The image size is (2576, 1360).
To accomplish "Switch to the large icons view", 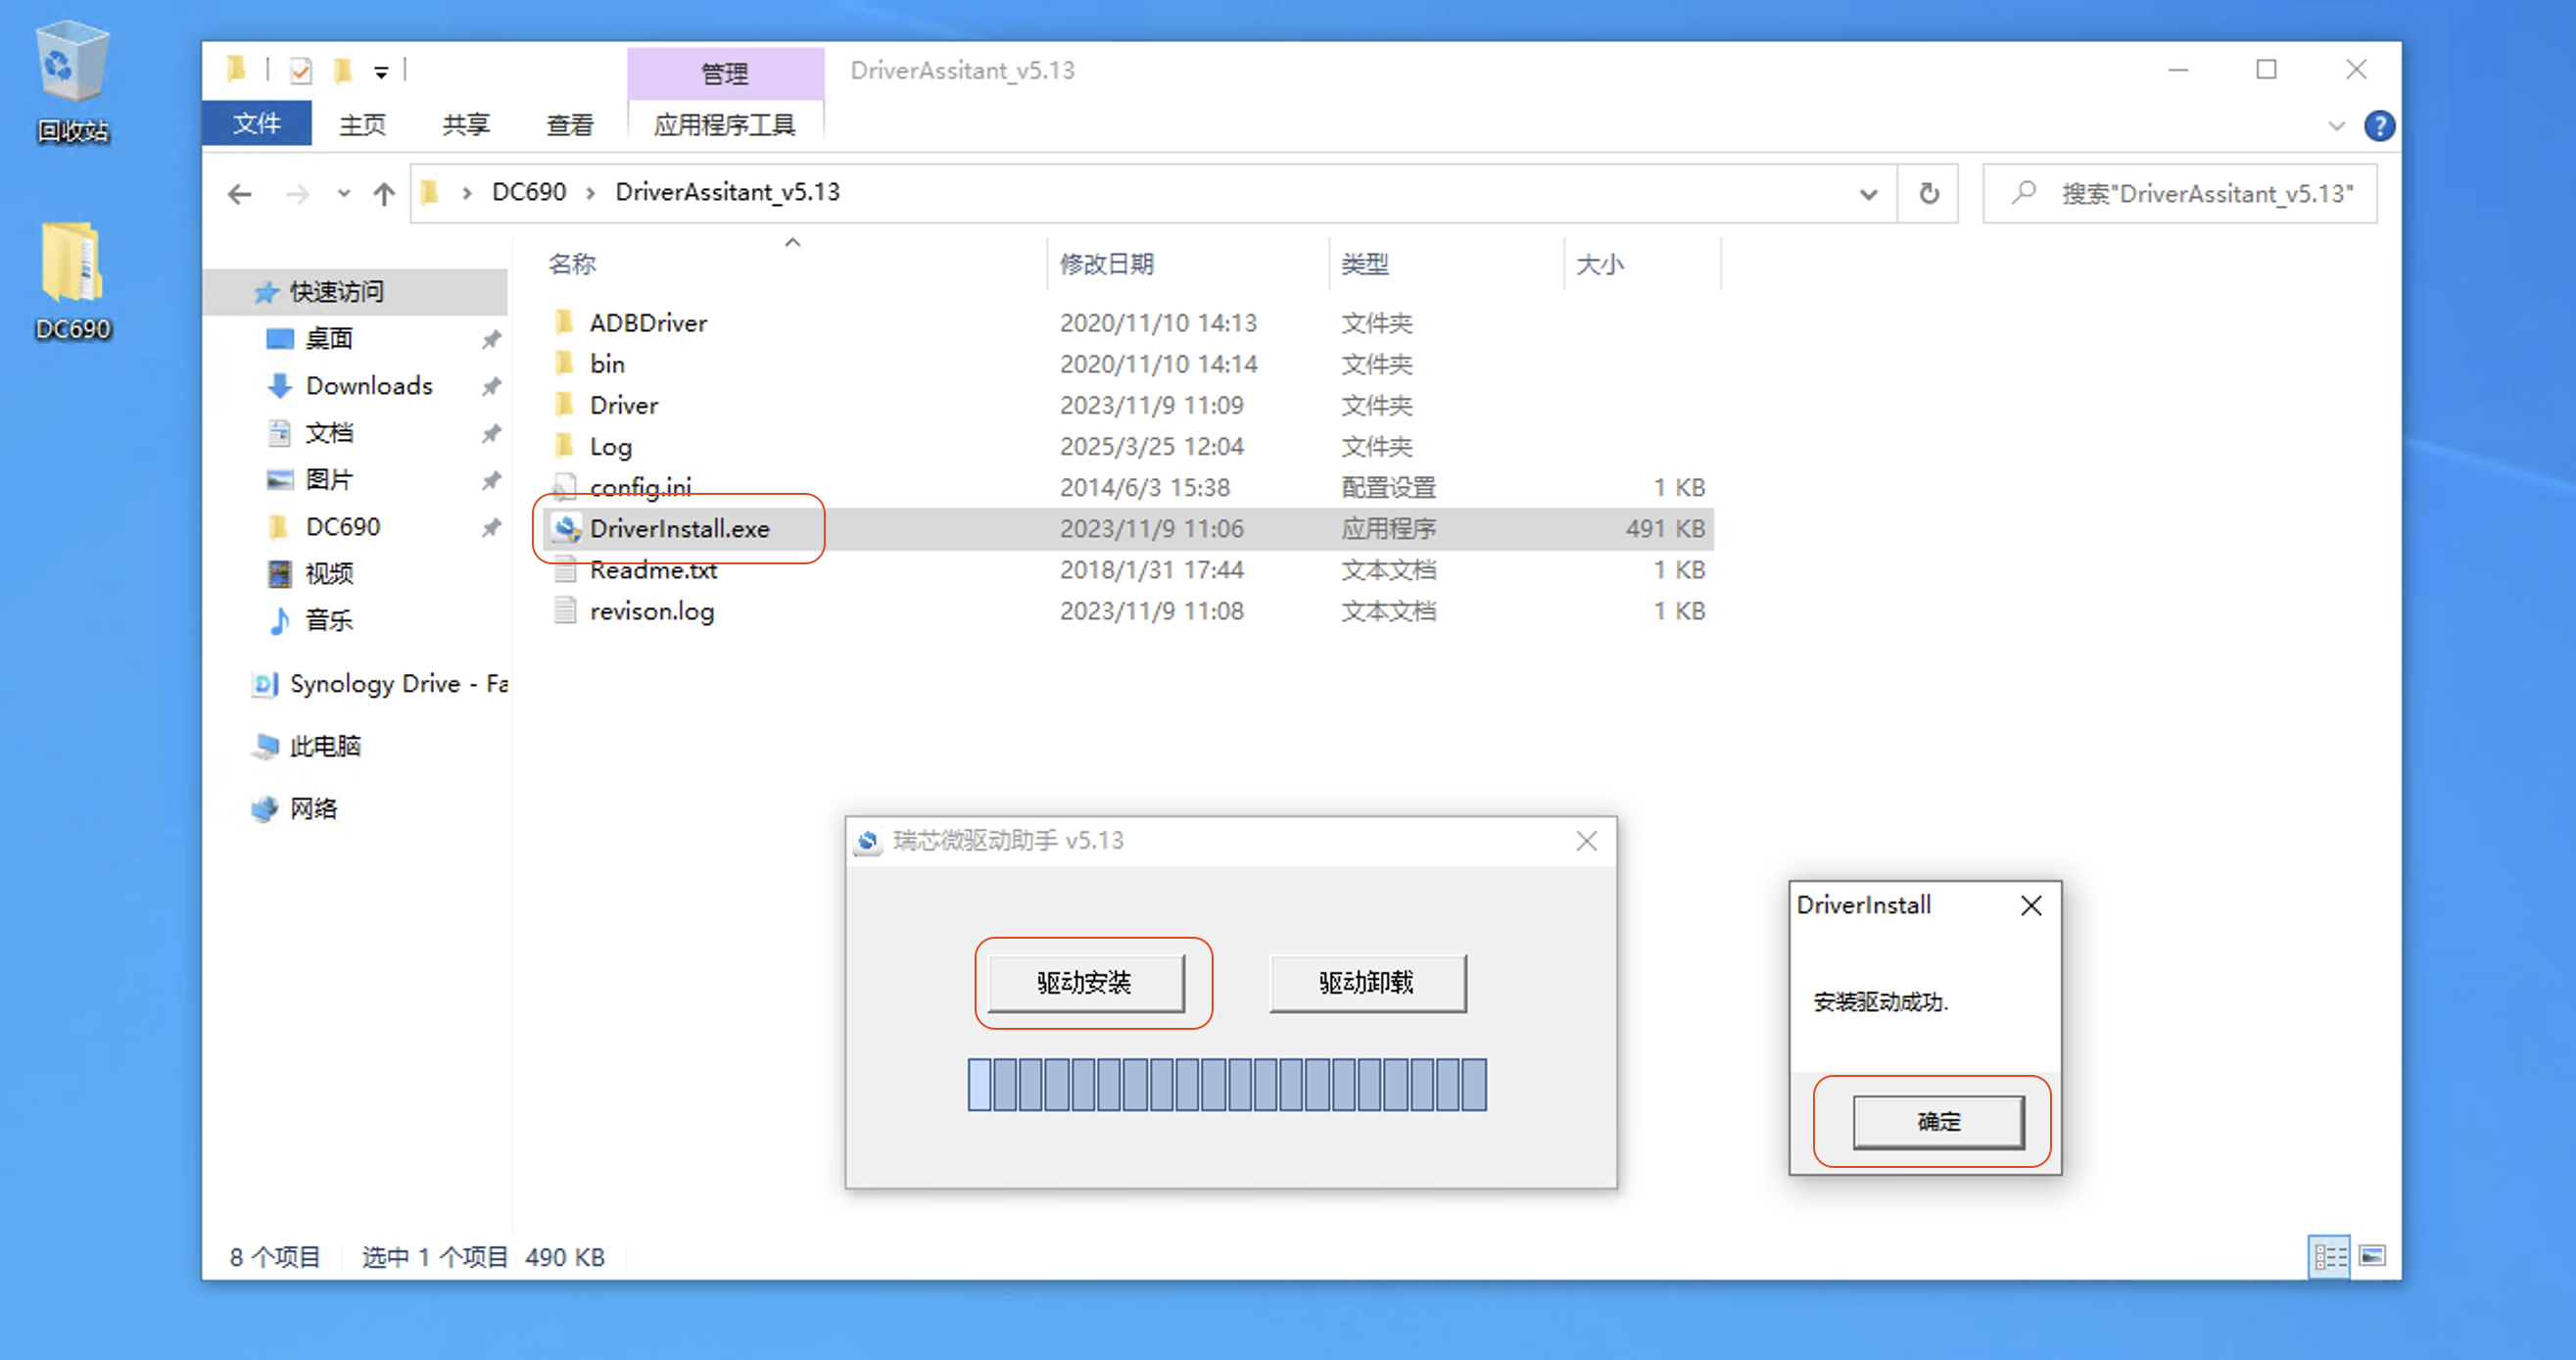I will 2373,1256.
